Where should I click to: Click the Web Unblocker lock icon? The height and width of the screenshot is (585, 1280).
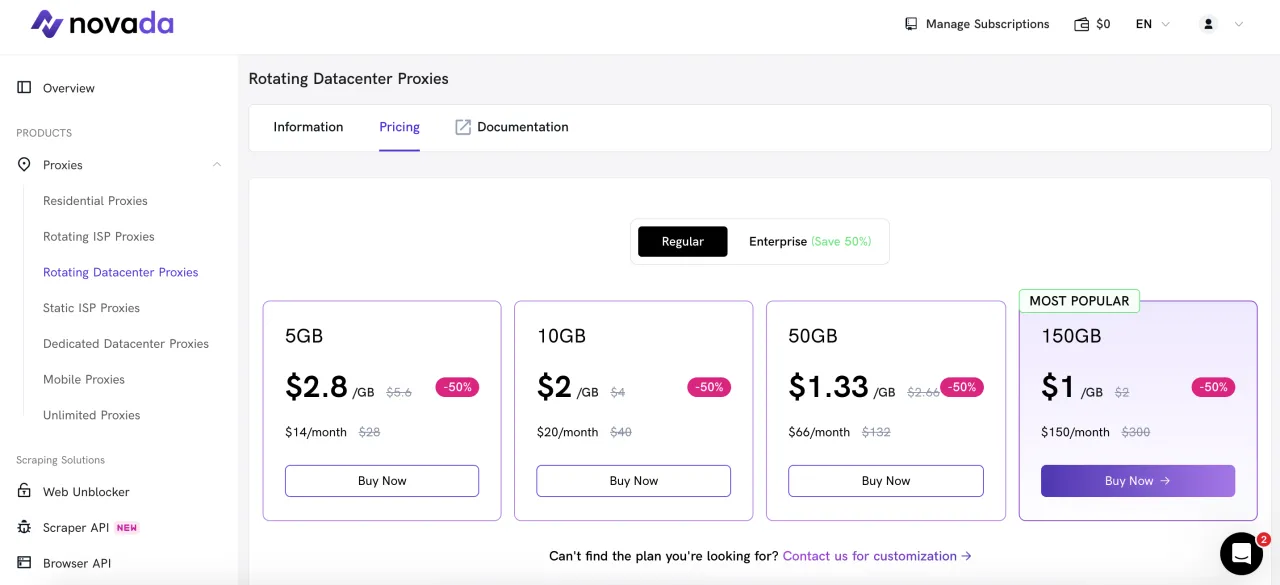pos(25,492)
